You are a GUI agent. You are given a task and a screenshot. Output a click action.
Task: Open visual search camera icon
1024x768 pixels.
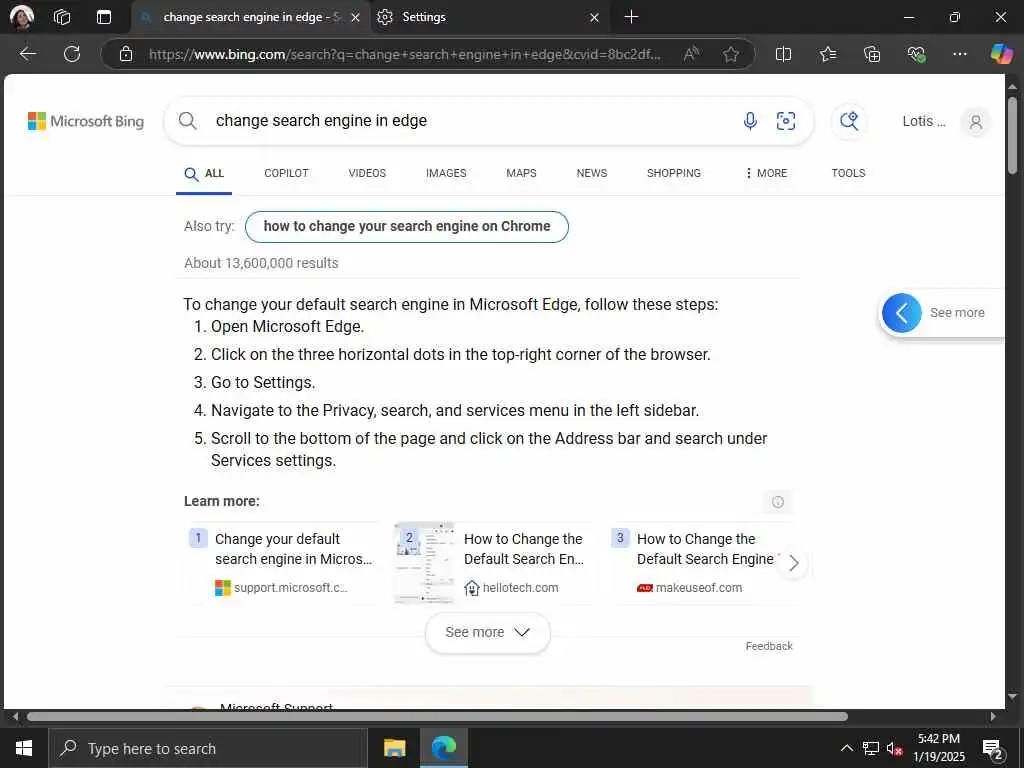[x=786, y=121]
